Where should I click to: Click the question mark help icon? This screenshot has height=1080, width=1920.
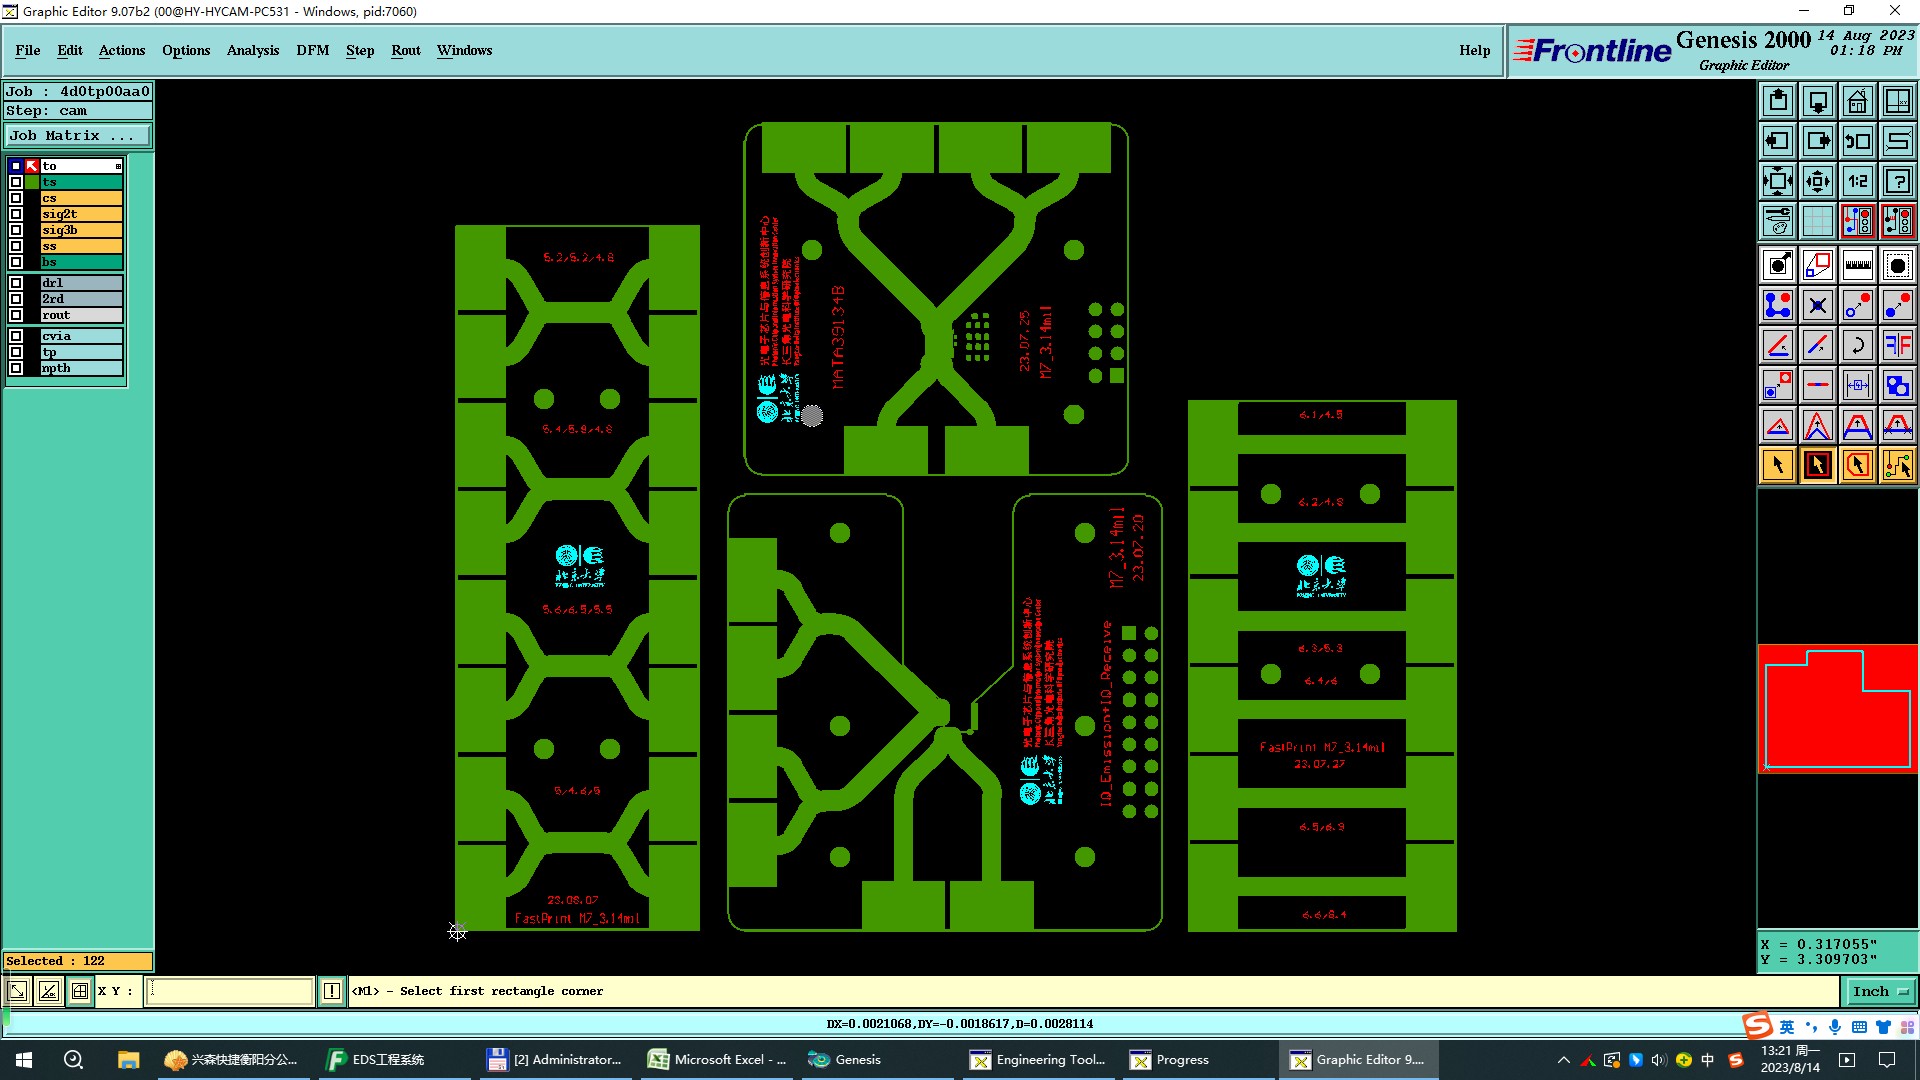pos(1897,181)
